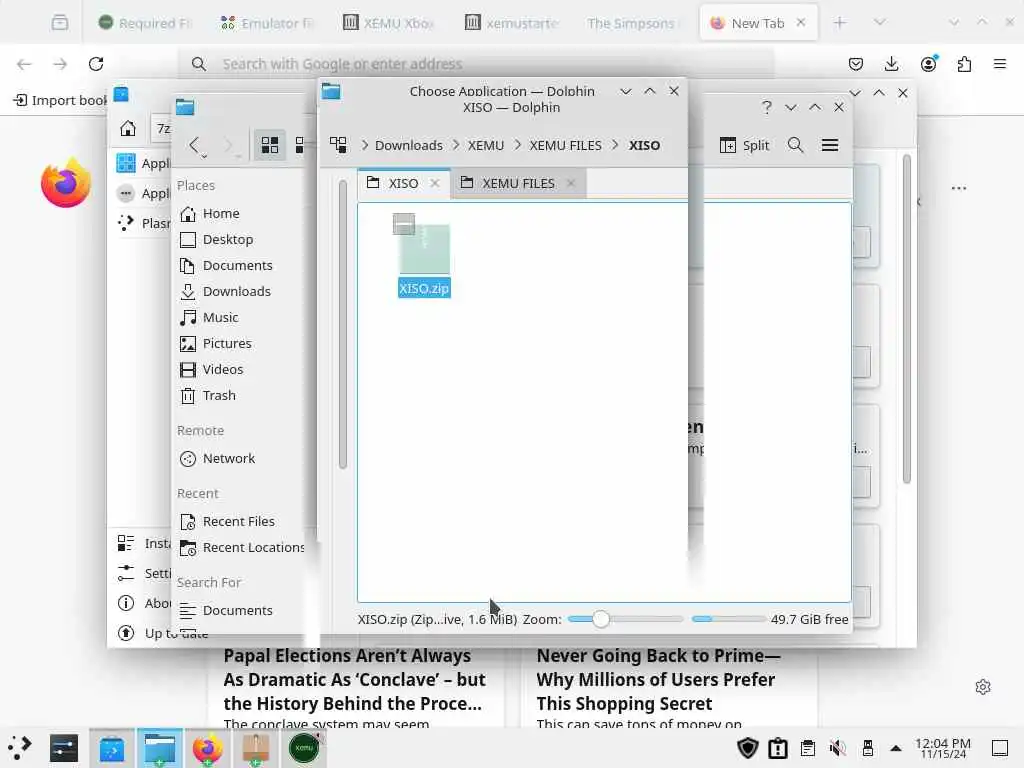Close the New Tab Firefox tab
This screenshot has width=1024, height=768.
pyautogui.click(x=801, y=23)
